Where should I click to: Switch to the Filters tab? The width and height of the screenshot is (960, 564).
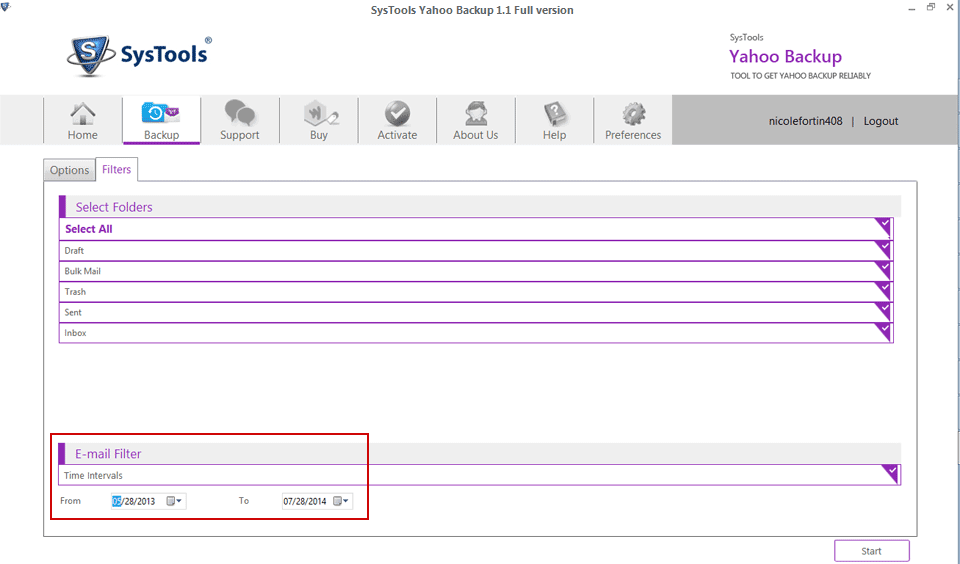pos(116,170)
